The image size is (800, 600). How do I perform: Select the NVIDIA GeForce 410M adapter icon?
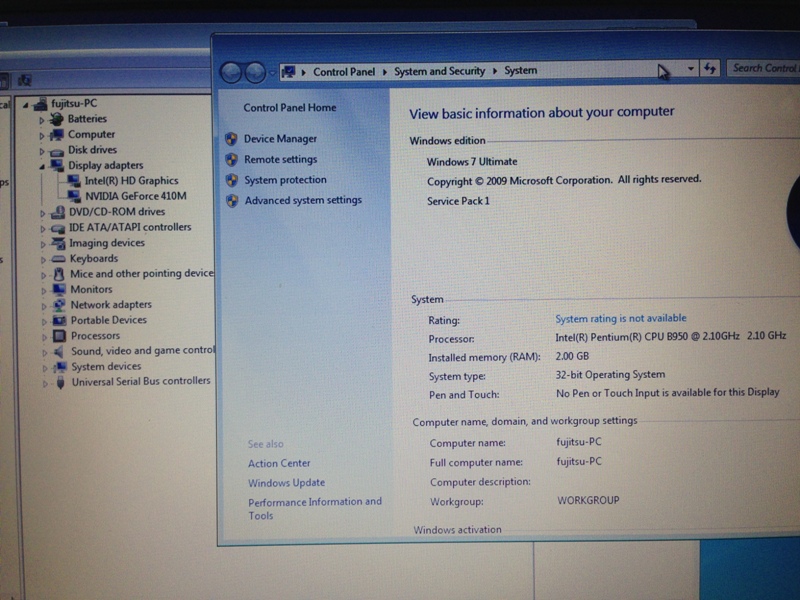[74, 196]
